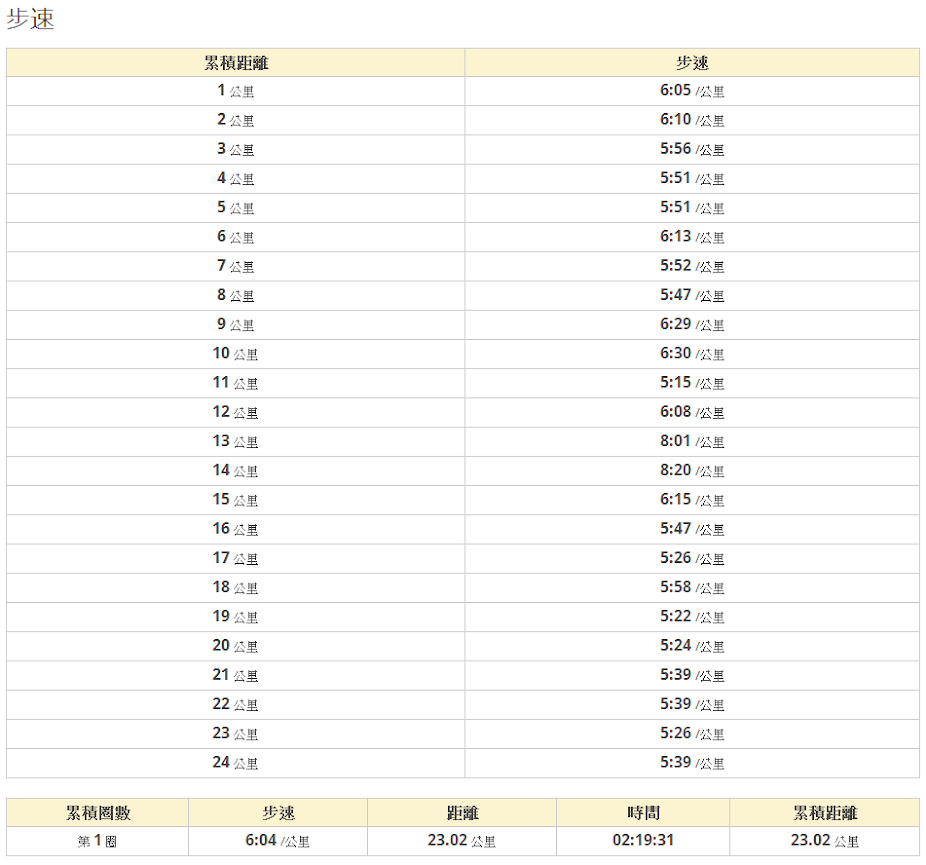This screenshot has height=865, width=926.
Task: Select the 23 公里 distance cell
Action: (236, 734)
